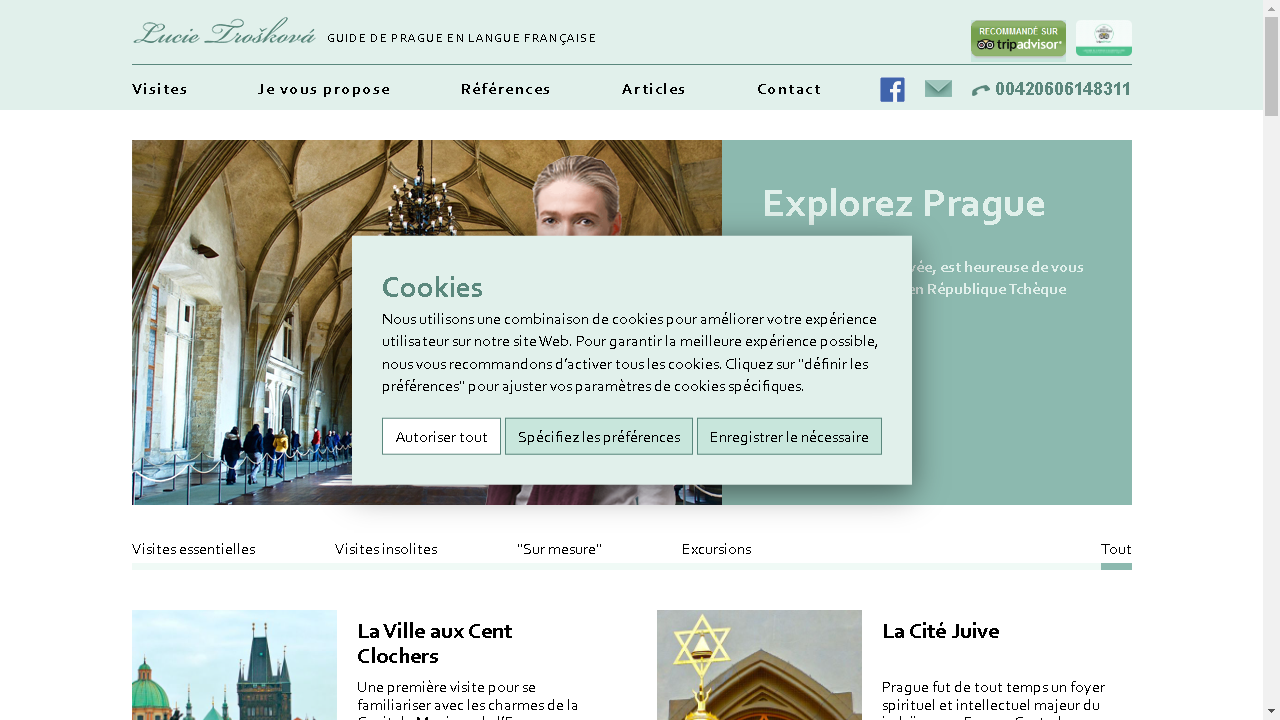Click the phone number 00420606148311
Viewport: 1280px width, 720px height.
click(1051, 89)
